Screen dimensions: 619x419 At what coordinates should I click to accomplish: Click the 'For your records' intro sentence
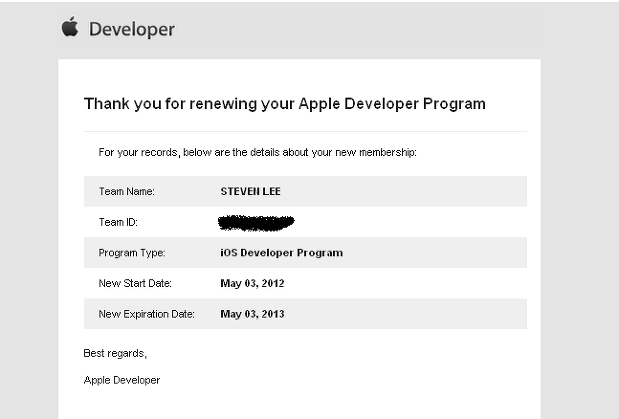point(257,152)
